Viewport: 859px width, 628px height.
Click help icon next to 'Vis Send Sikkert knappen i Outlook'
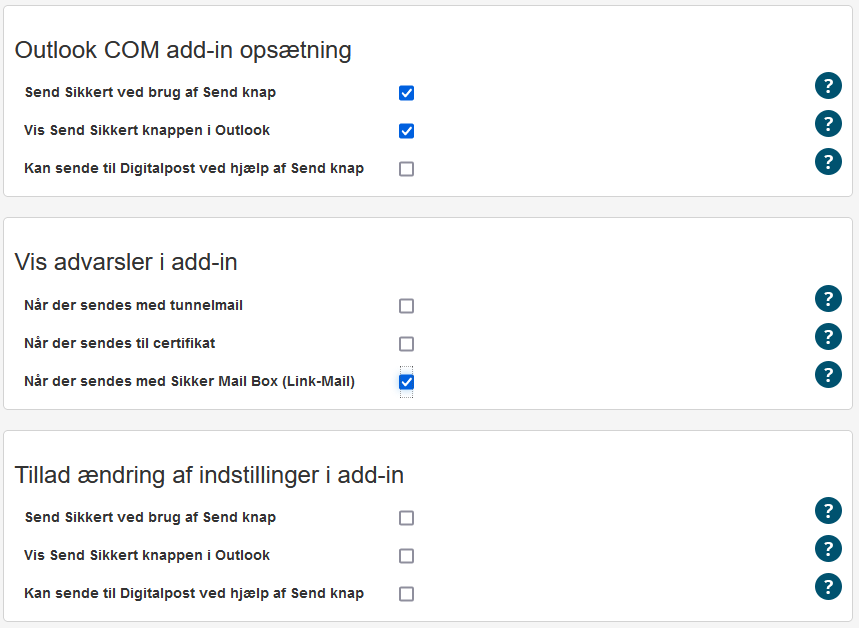(828, 124)
